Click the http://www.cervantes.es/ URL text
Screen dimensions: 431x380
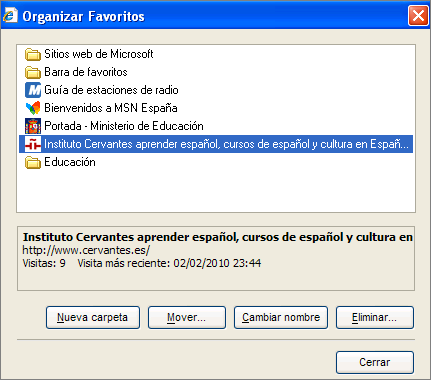point(86,250)
